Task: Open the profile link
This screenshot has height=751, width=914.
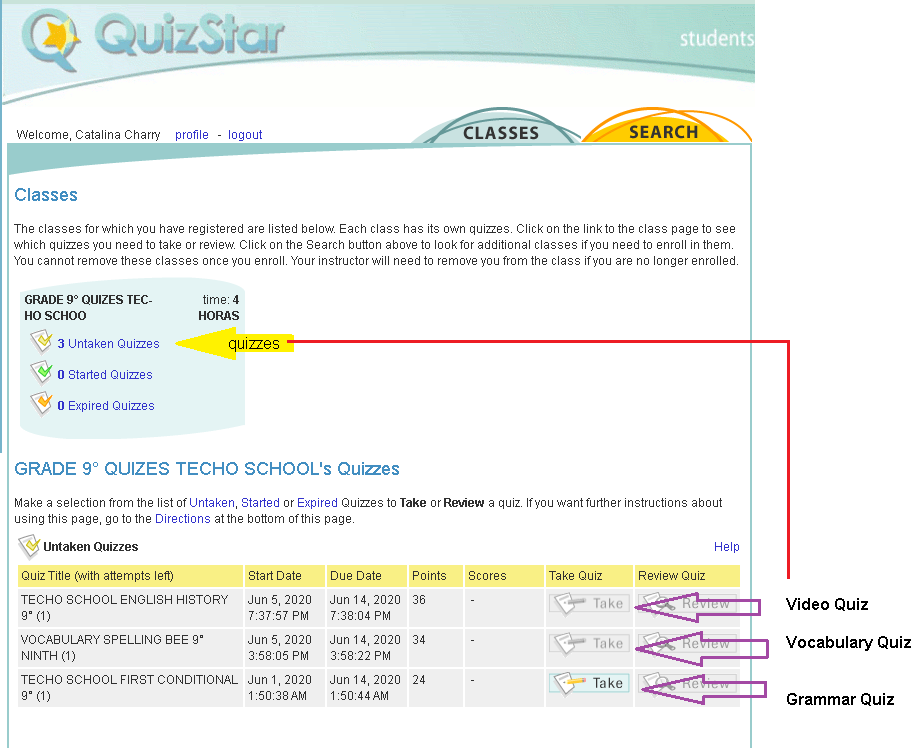Action: tap(192, 135)
